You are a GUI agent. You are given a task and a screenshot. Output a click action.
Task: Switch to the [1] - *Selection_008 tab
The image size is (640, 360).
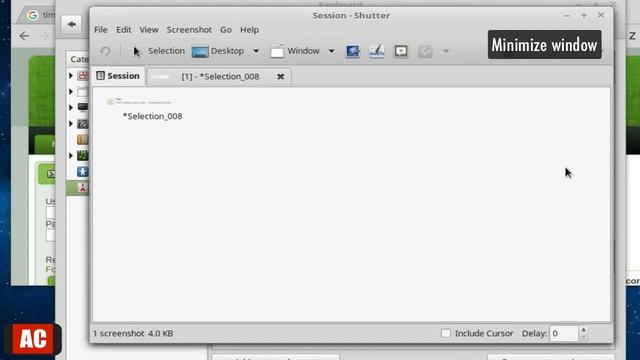220,76
